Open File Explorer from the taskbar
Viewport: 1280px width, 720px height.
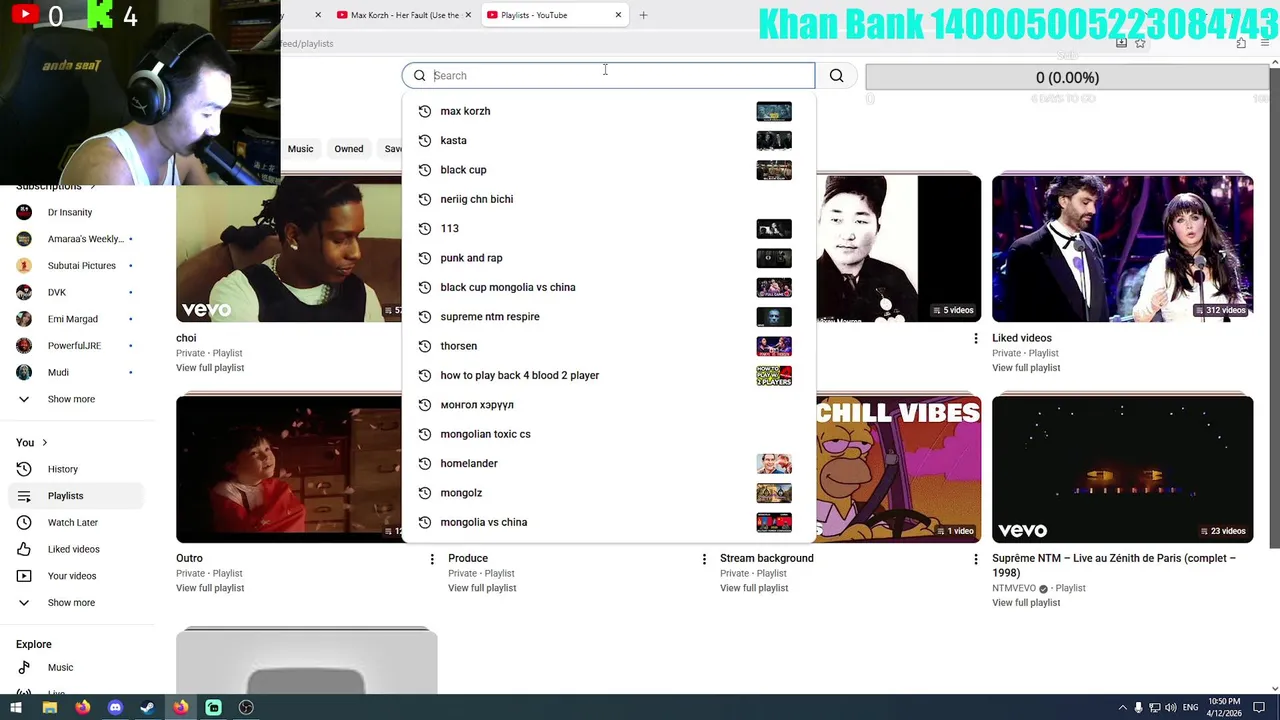click(49, 707)
